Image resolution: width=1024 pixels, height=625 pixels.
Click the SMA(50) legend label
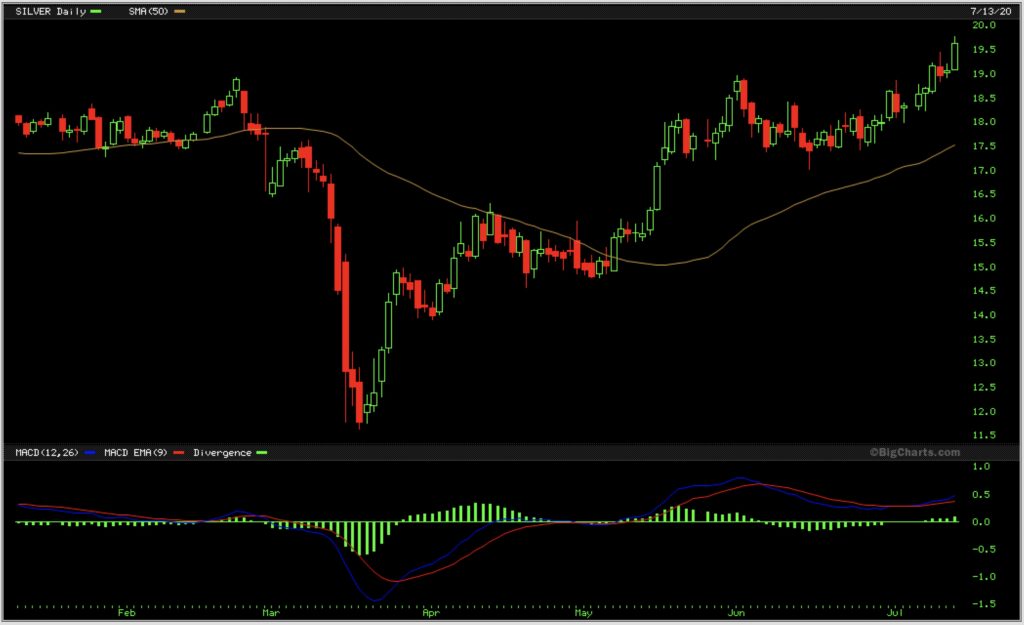pyautogui.click(x=148, y=10)
